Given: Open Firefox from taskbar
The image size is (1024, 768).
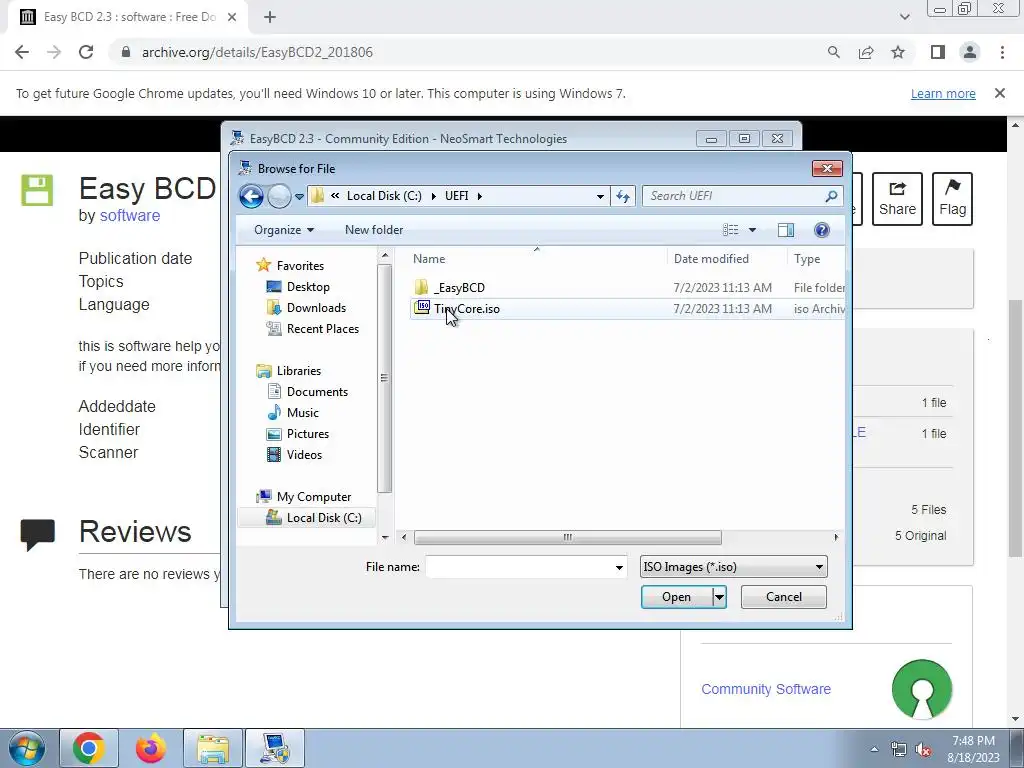Looking at the screenshot, I should pyautogui.click(x=151, y=748).
